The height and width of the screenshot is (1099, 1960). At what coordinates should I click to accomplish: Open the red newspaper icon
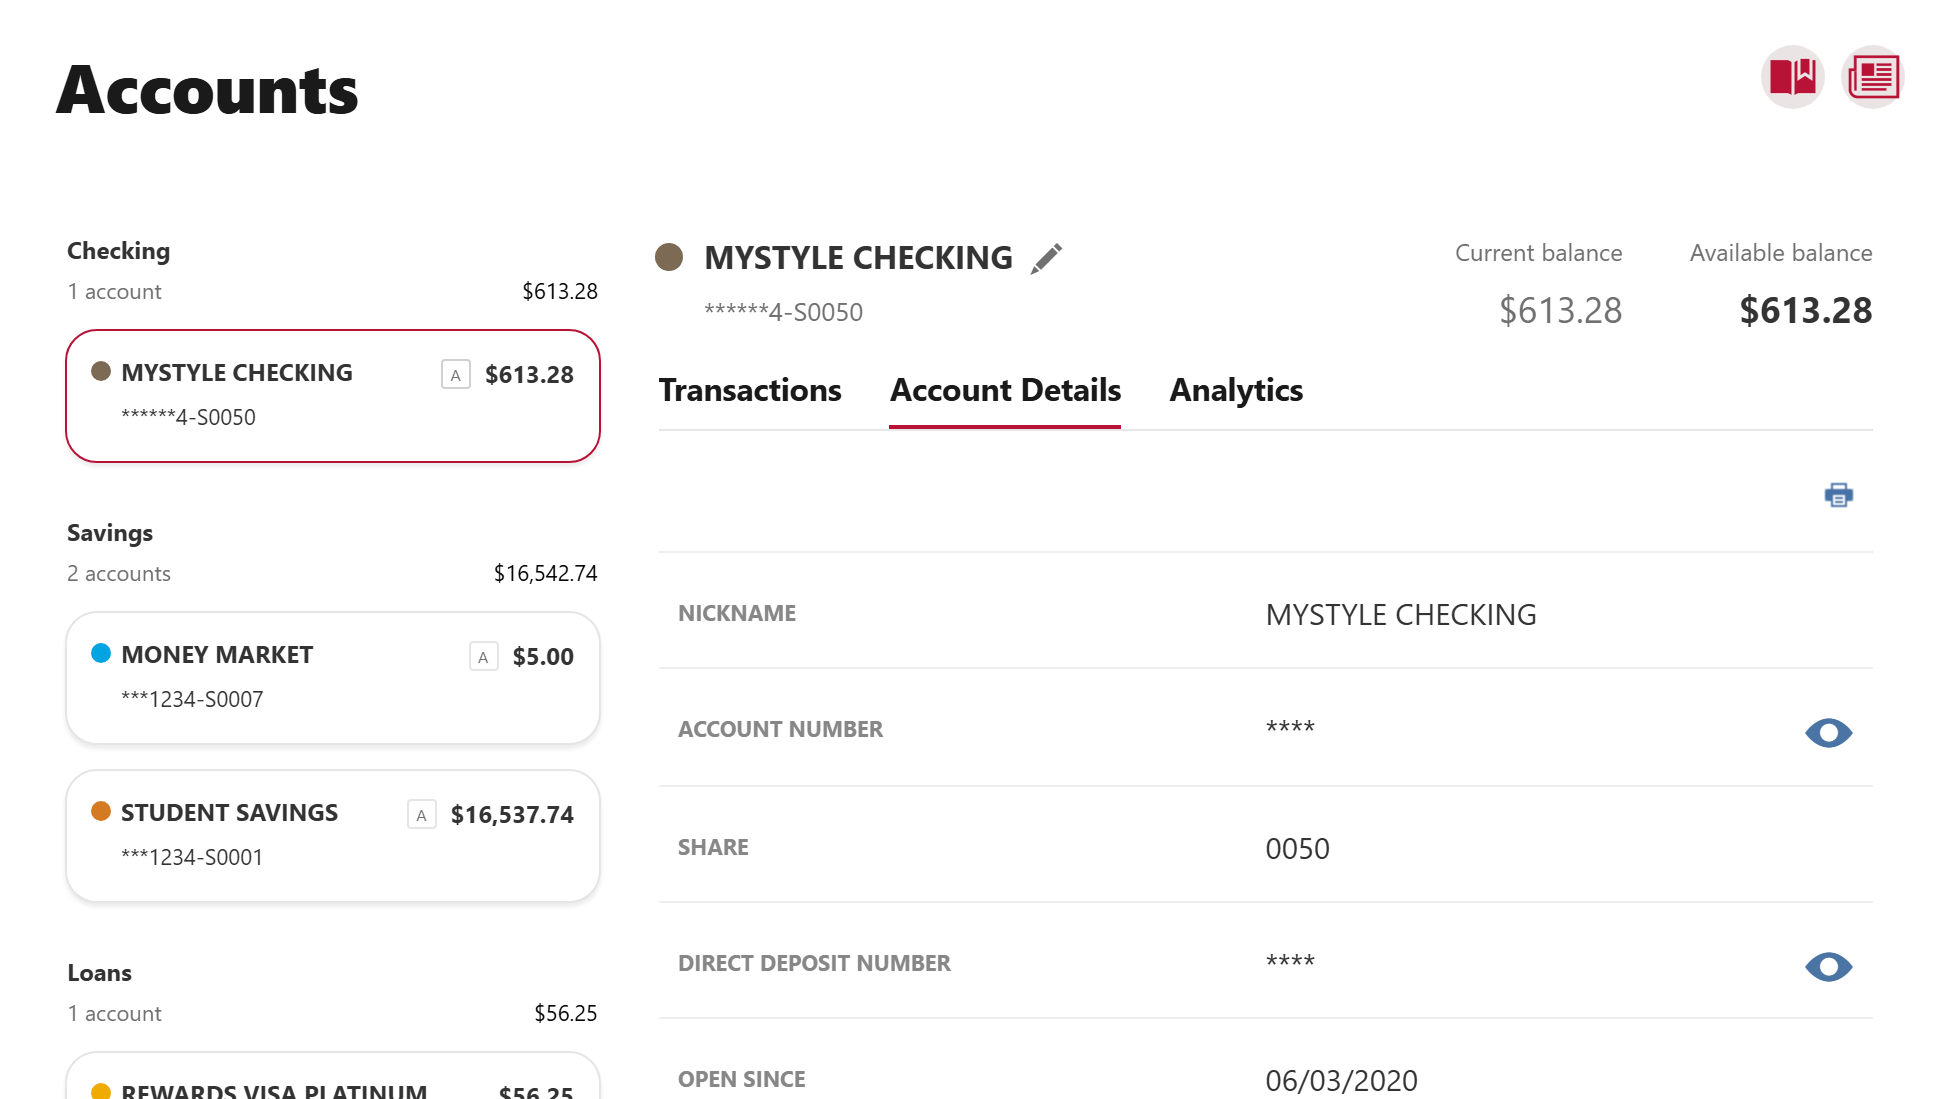(1873, 77)
